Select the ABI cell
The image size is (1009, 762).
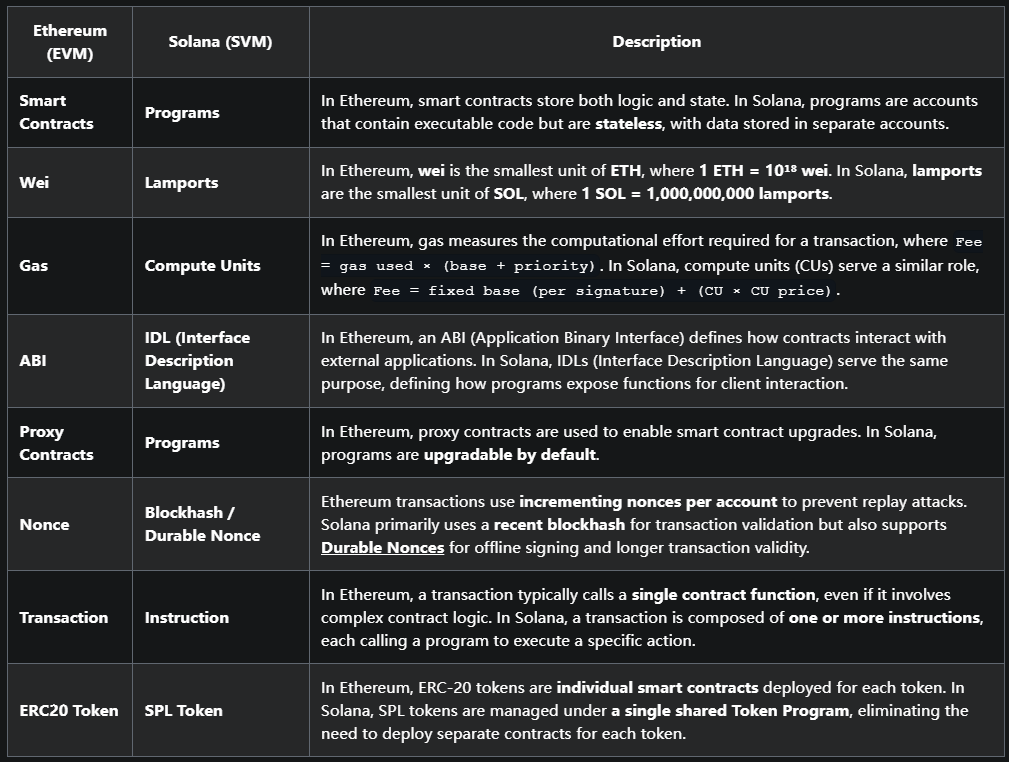(33, 361)
